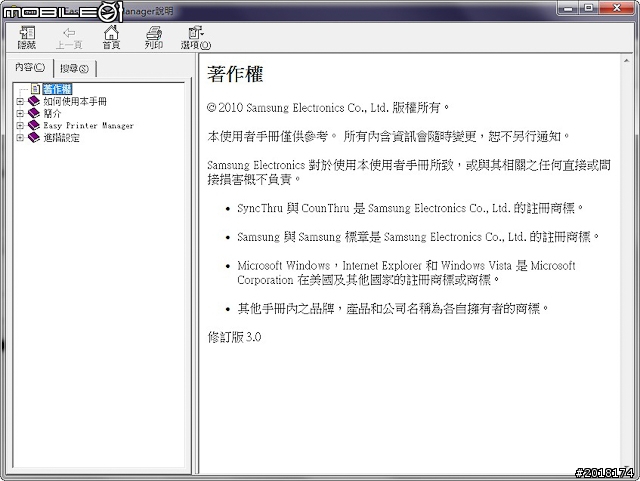Expand the 如何使用本手冊 tree node
The width and height of the screenshot is (640, 481).
(20, 101)
